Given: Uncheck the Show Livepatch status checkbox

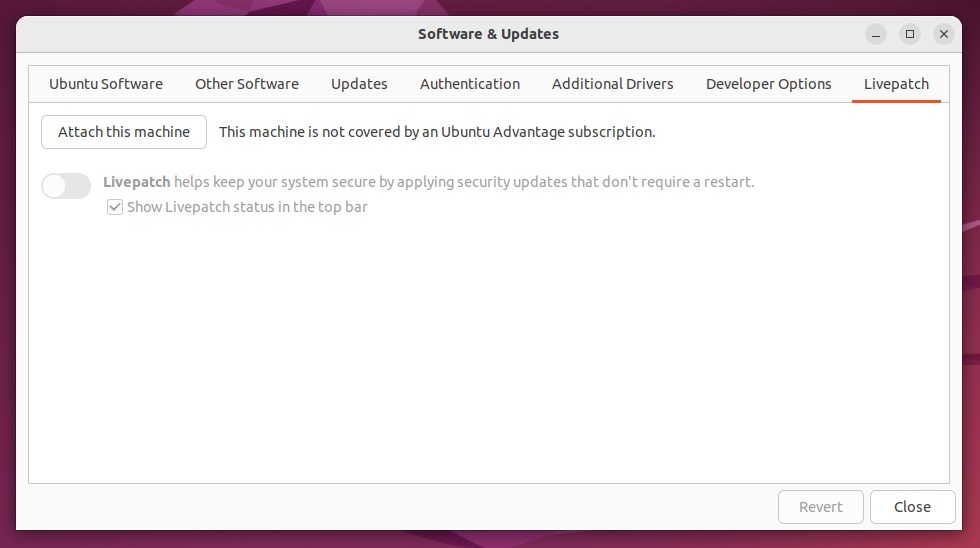Looking at the screenshot, I should coord(115,207).
